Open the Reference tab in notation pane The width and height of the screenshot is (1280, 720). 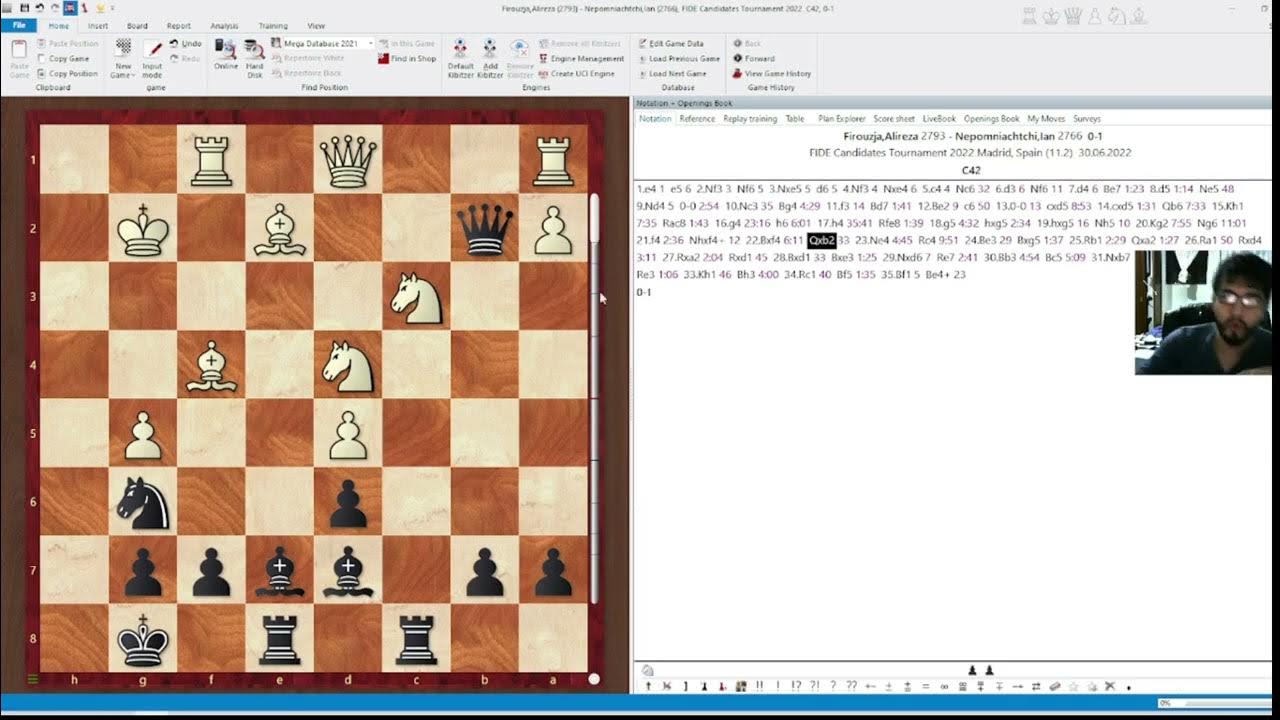pyautogui.click(x=697, y=119)
